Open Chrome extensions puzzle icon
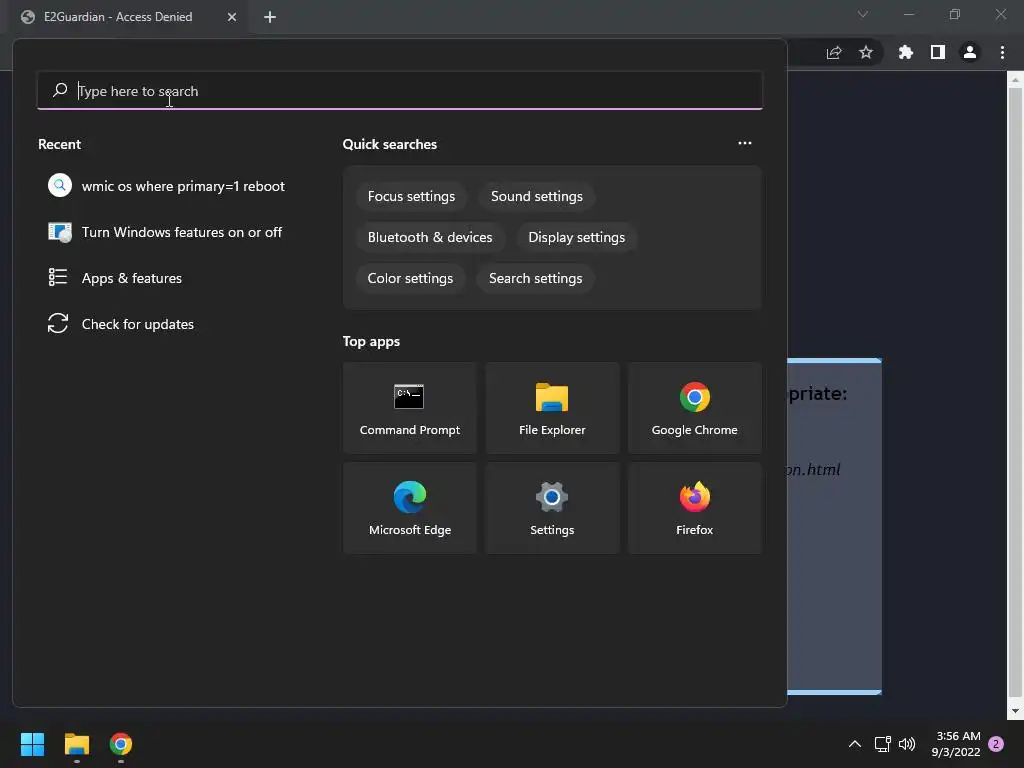 905,52
